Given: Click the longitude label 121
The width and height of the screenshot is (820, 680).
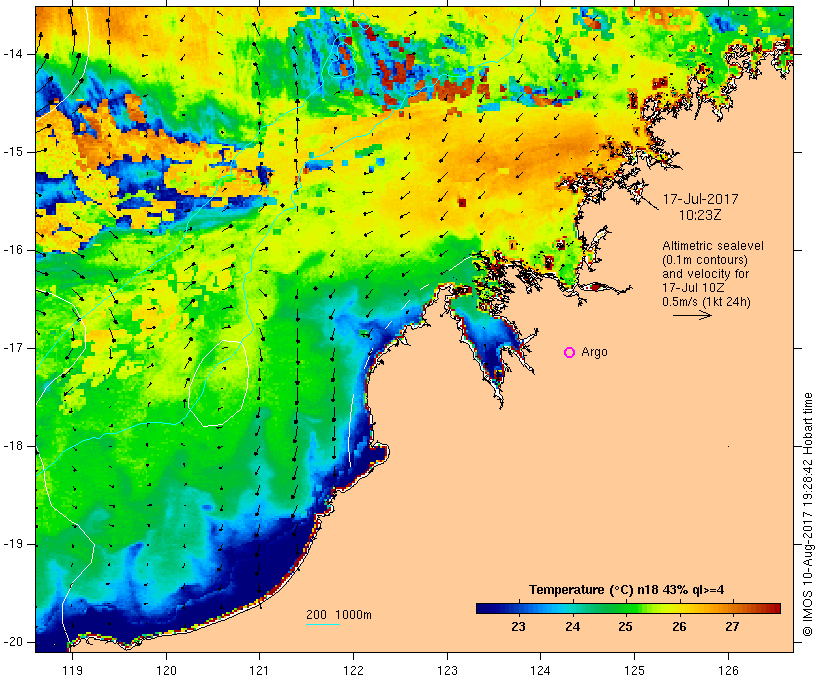Looking at the screenshot, I should [x=259, y=670].
